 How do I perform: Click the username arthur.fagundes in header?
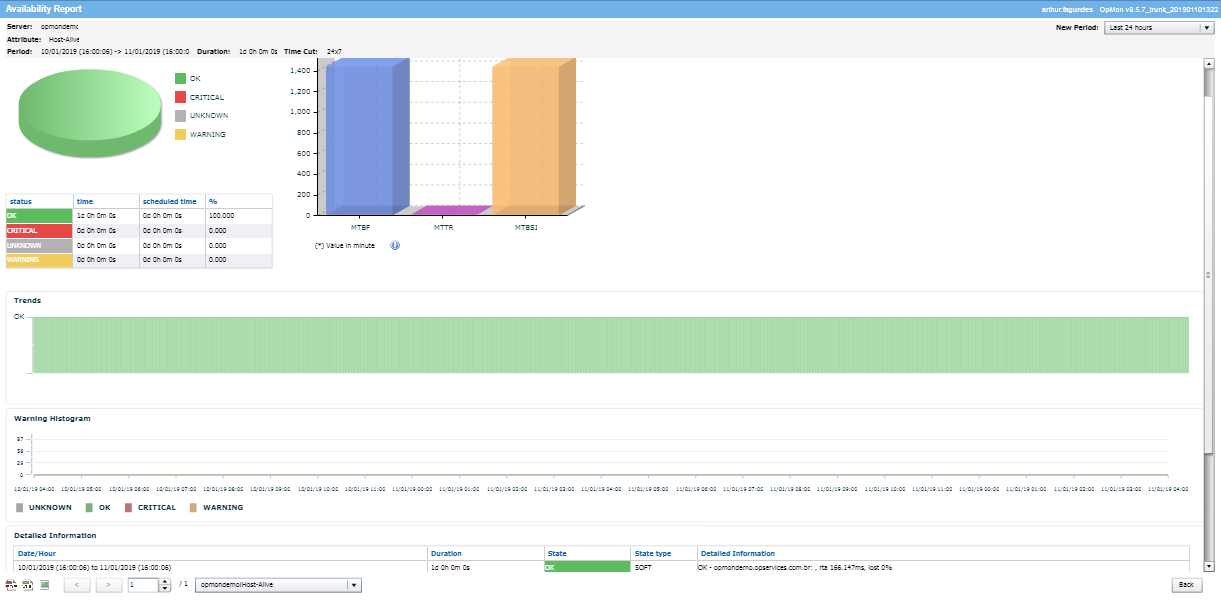(1066, 9)
